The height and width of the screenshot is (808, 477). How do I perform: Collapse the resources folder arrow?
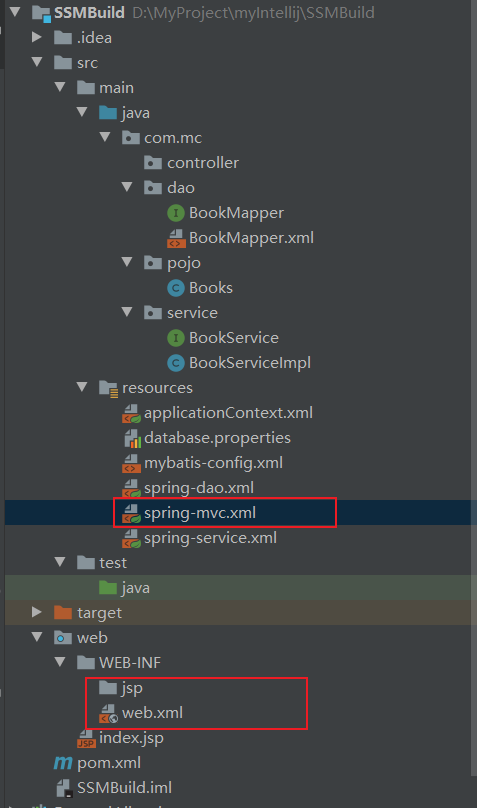(82, 387)
